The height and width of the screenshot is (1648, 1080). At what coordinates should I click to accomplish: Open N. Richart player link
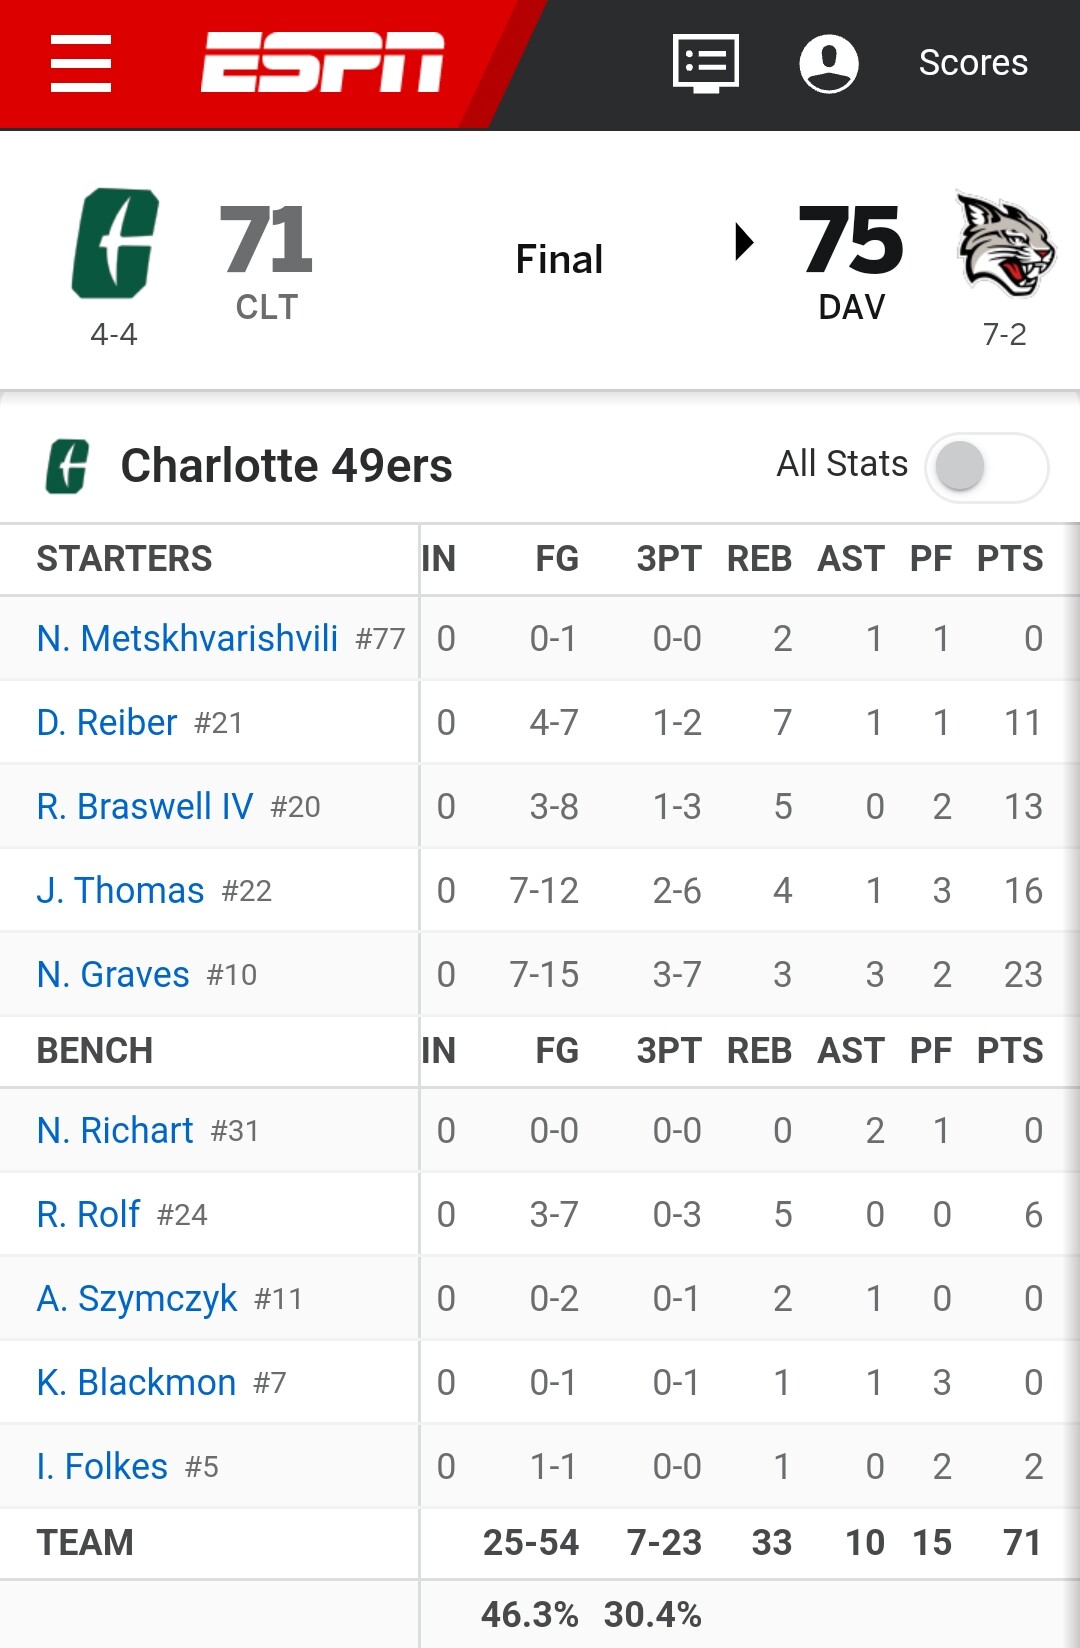click(x=115, y=1130)
